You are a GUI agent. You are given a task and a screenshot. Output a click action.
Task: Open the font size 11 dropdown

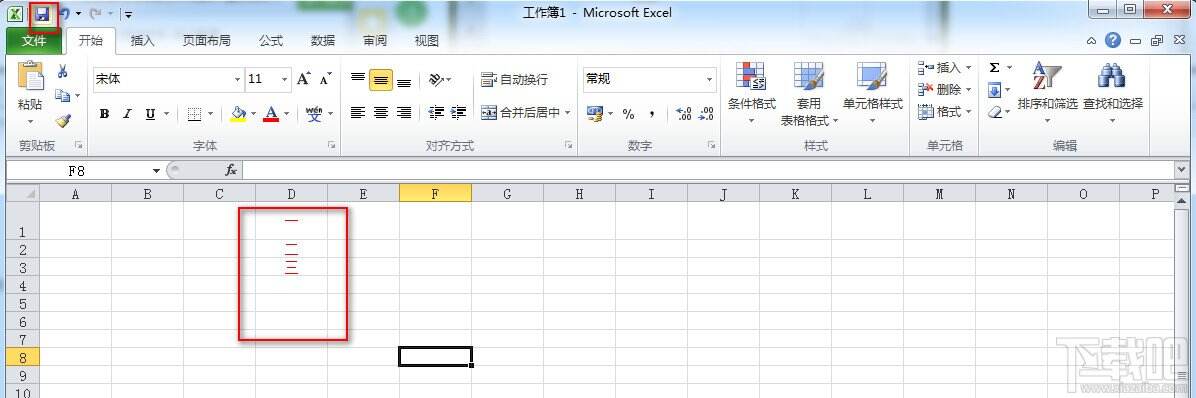pyautogui.click(x=285, y=79)
